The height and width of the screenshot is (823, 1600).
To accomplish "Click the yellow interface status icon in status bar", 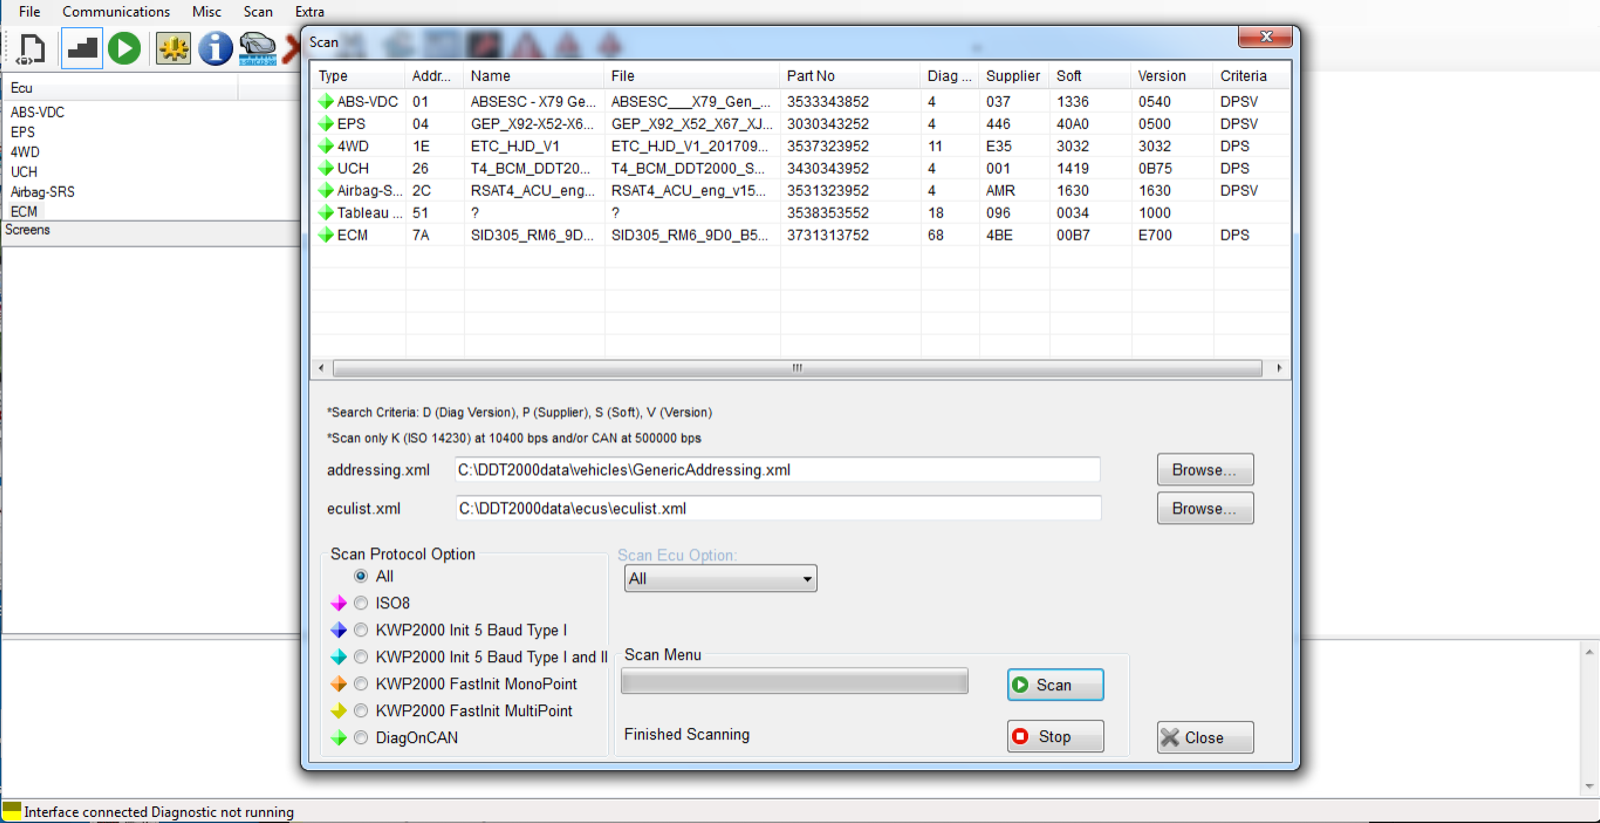I will pos(12,810).
